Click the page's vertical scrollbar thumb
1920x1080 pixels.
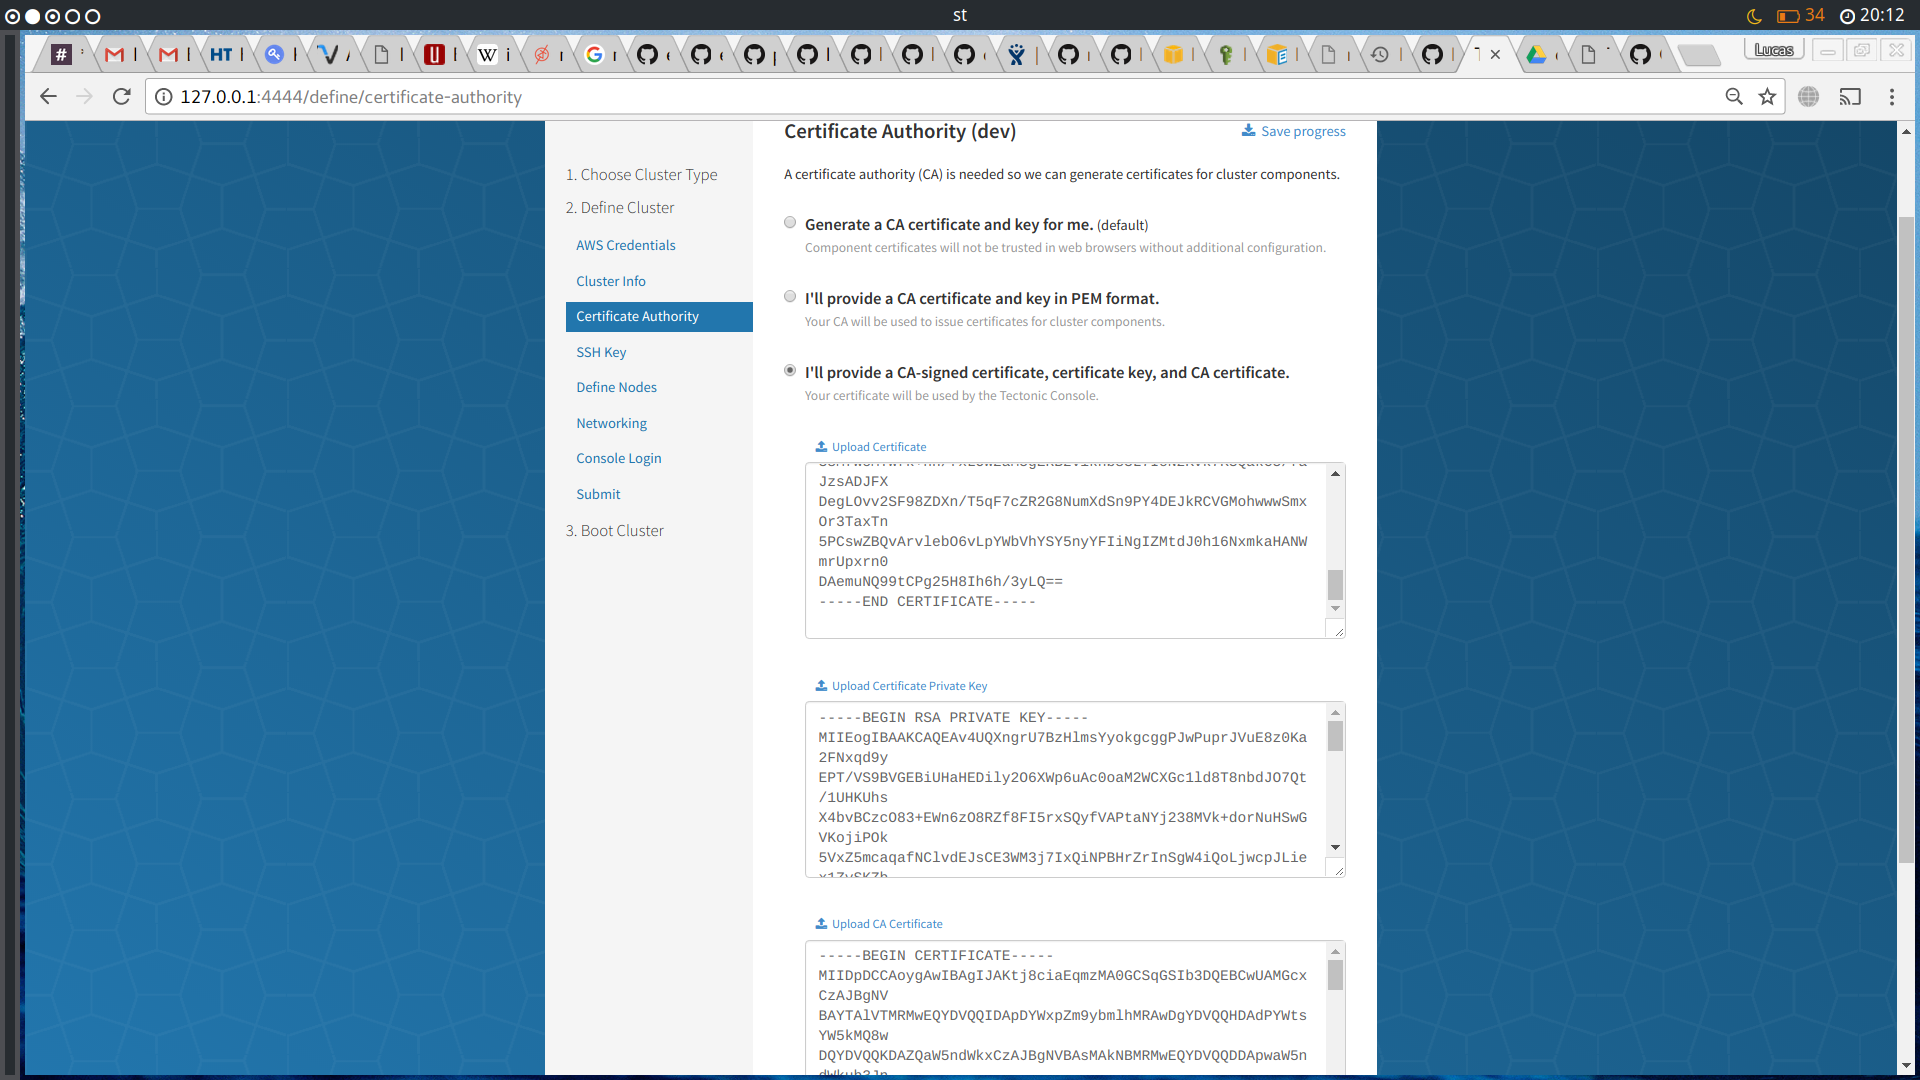click(x=1906, y=540)
